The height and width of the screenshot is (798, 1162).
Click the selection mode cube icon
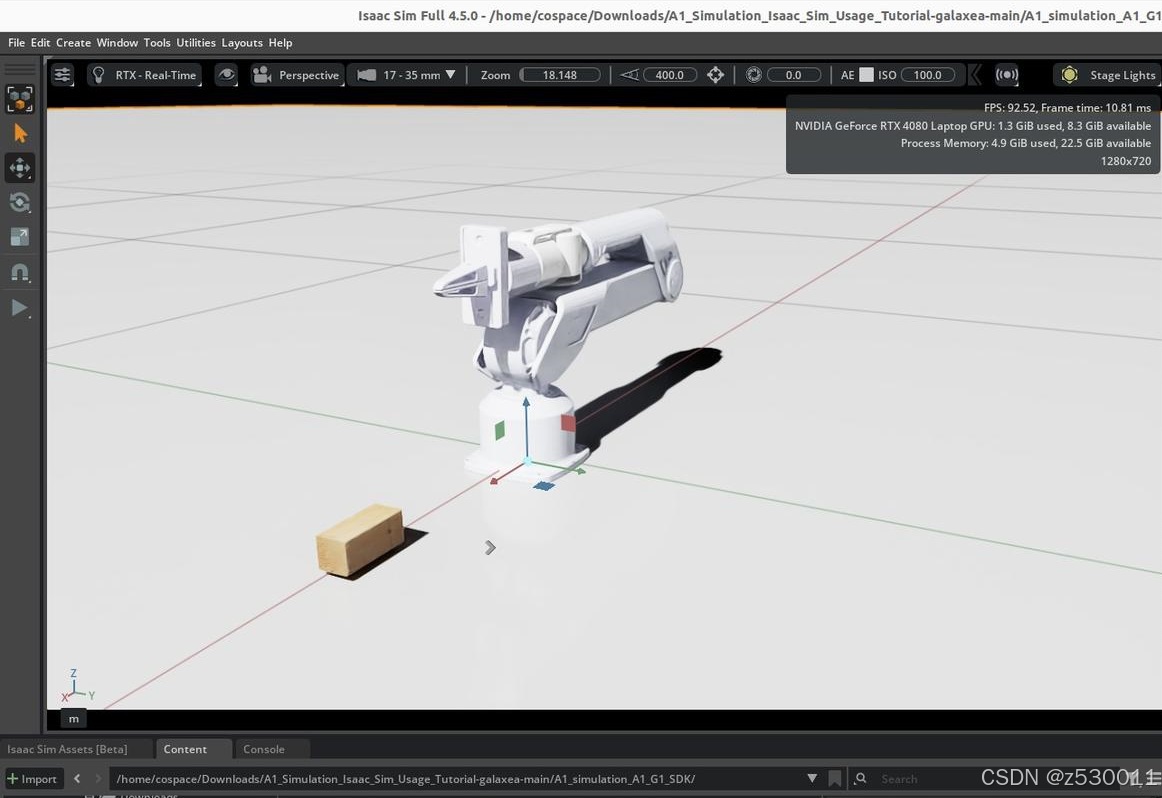coord(20,99)
